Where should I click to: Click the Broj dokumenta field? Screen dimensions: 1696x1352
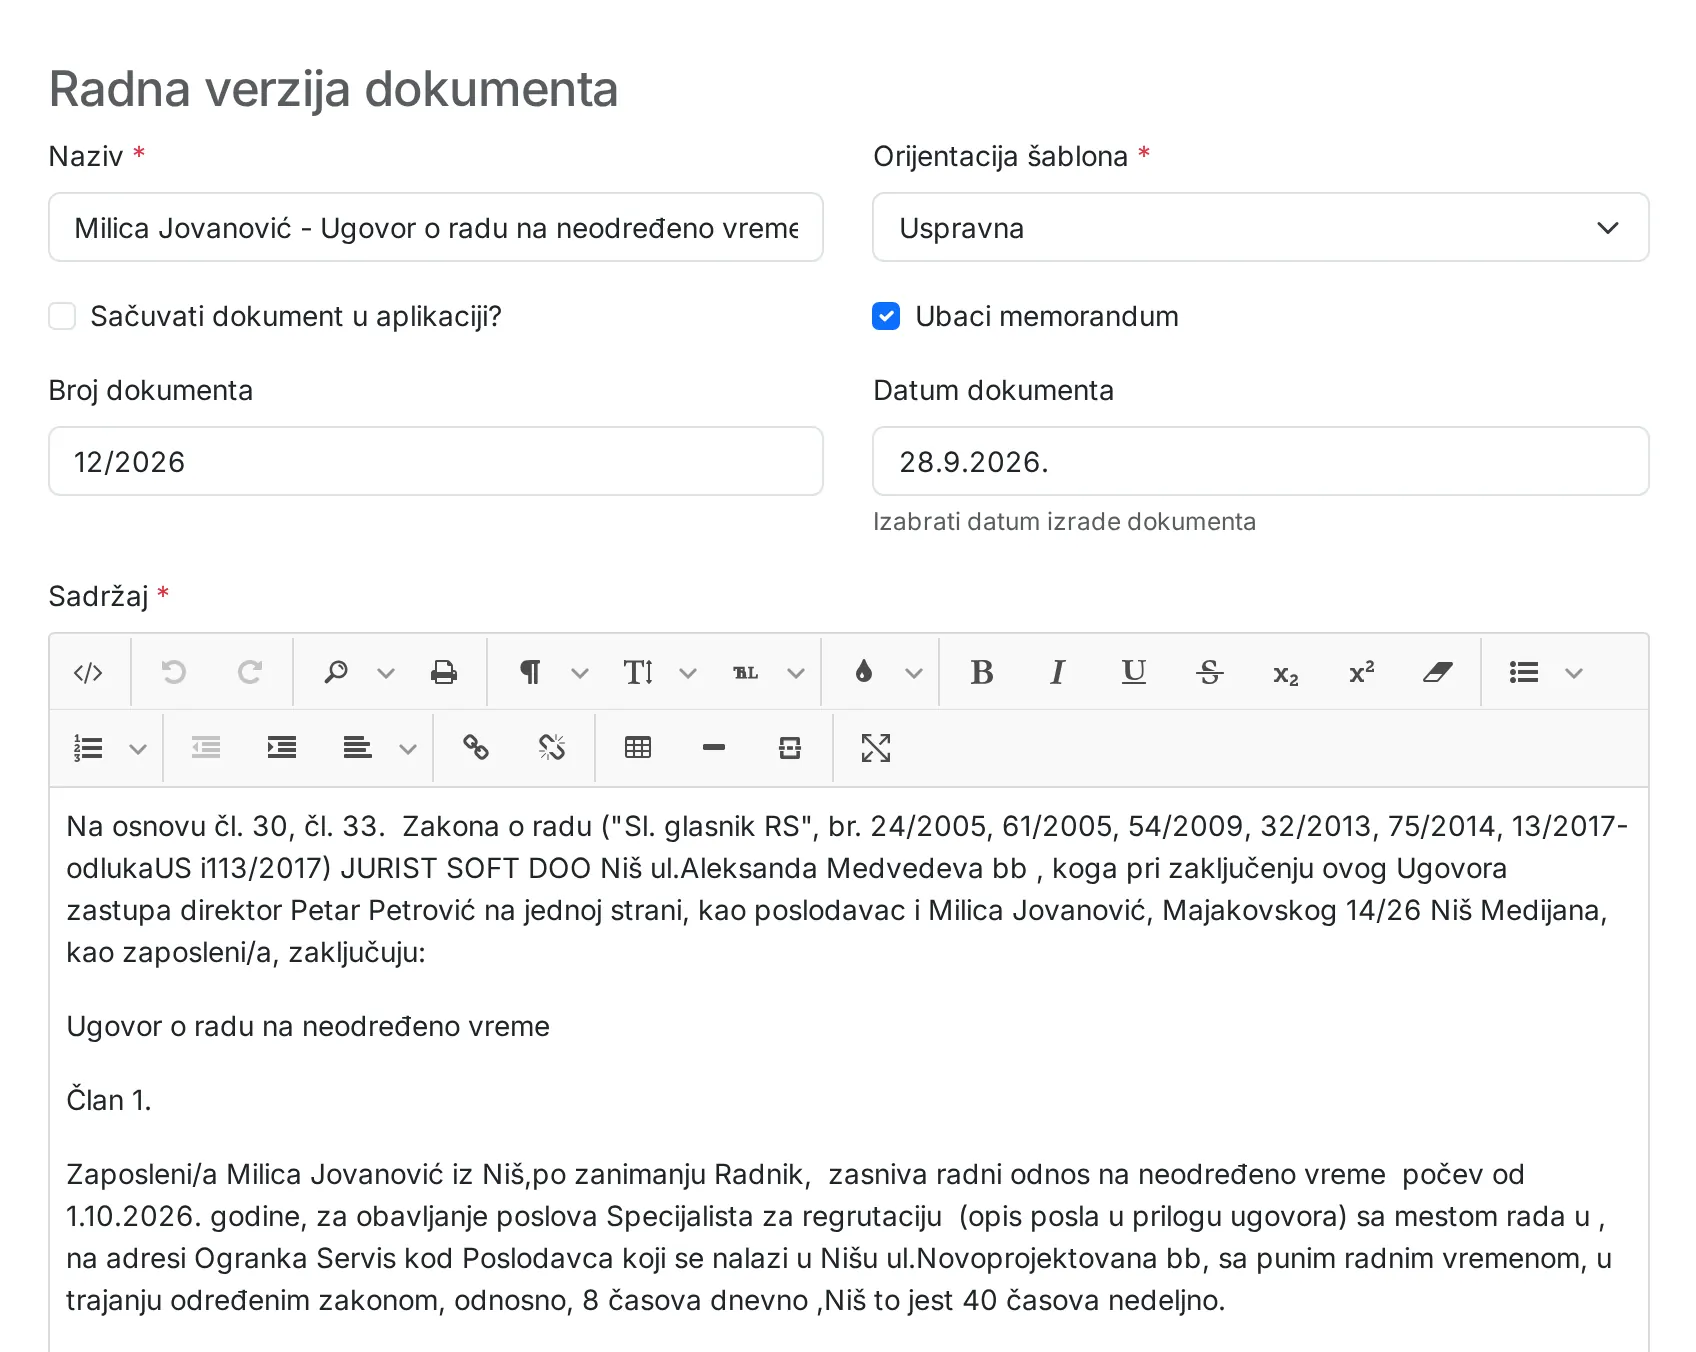[436, 462]
